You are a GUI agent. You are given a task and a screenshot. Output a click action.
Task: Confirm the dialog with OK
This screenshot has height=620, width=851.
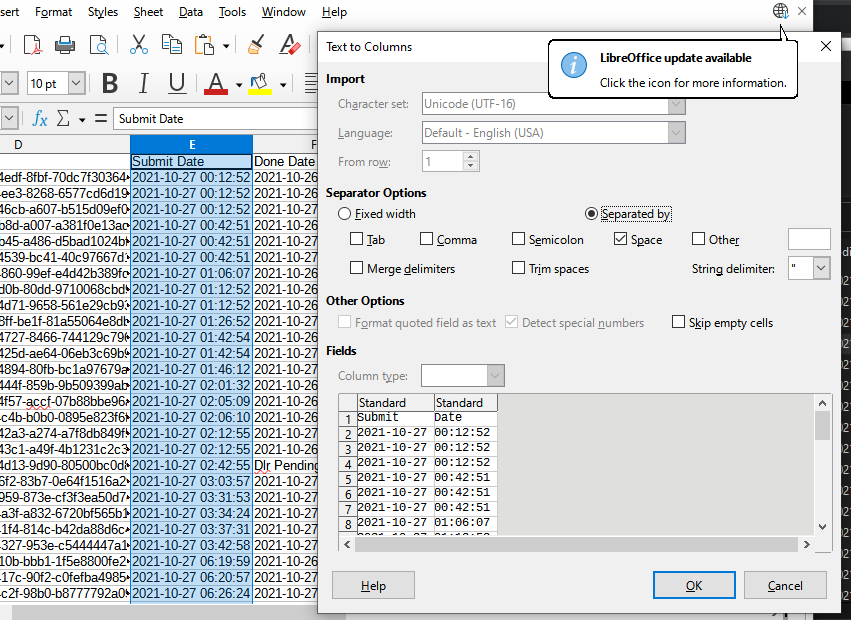pyautogui.click(x=694, y=585)
